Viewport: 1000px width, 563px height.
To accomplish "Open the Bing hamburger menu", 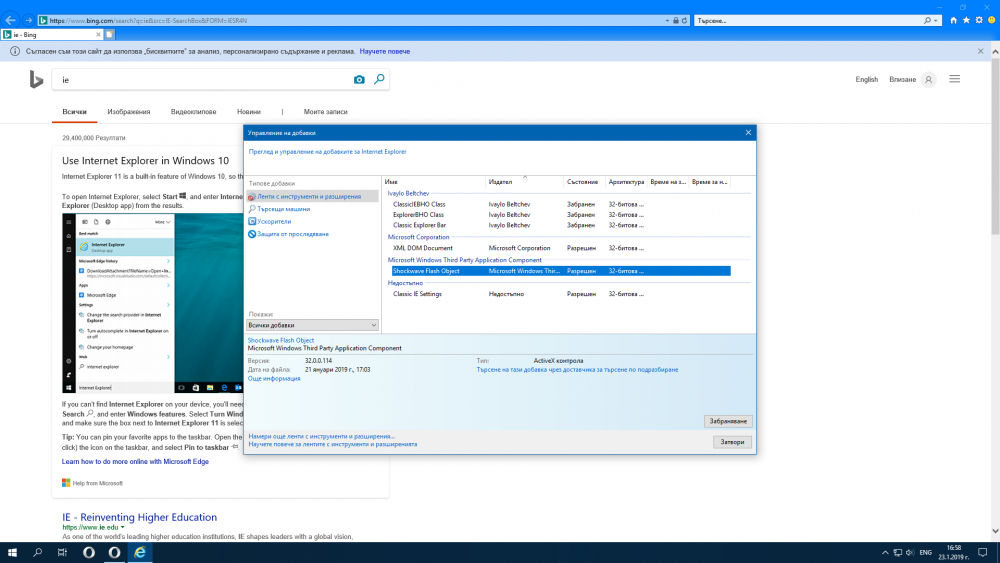I will tap(955, 79).
